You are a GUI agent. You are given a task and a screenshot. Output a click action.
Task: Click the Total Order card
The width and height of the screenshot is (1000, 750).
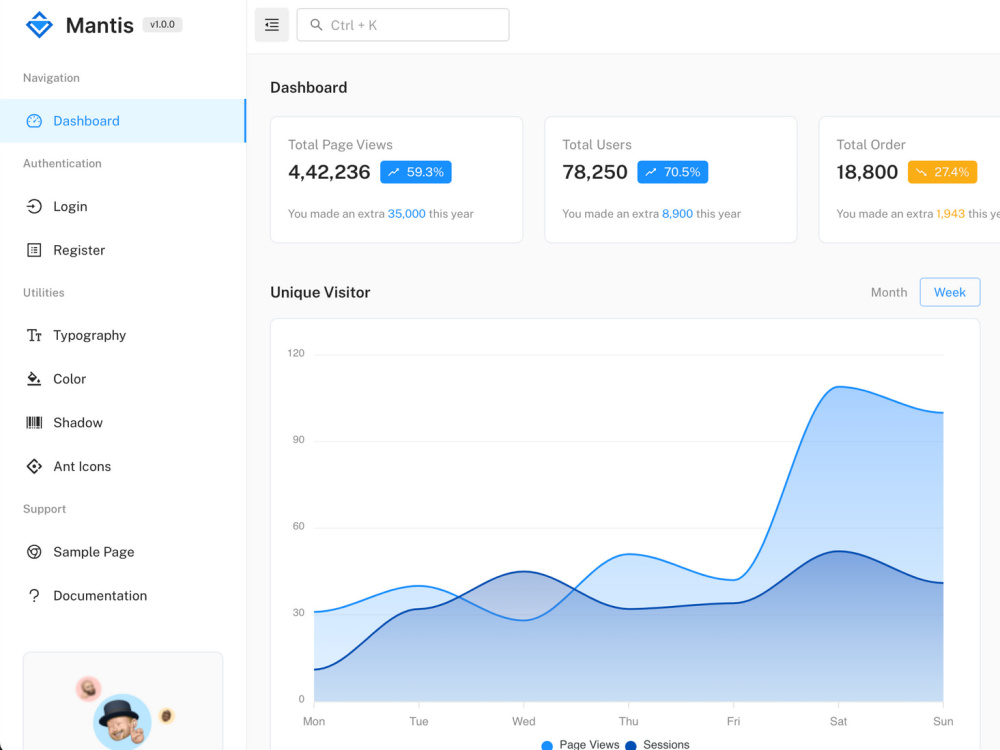coord(909,179)
